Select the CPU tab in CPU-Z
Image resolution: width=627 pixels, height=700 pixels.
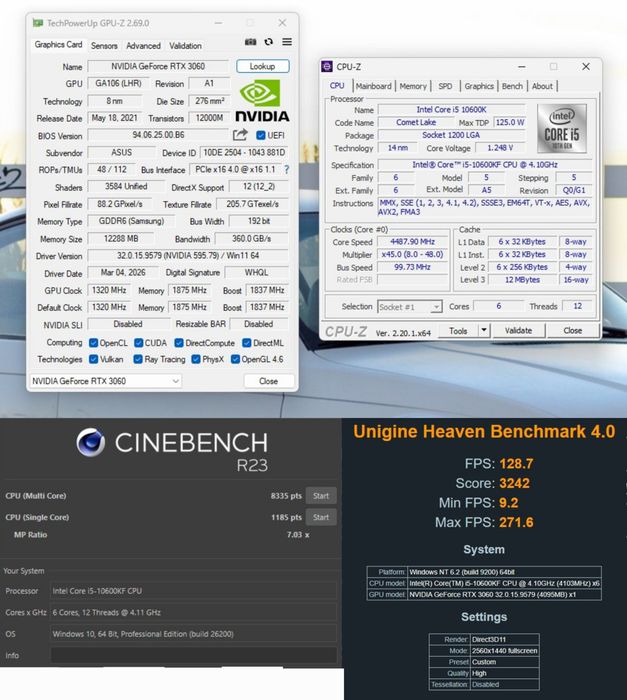[337, 86]
